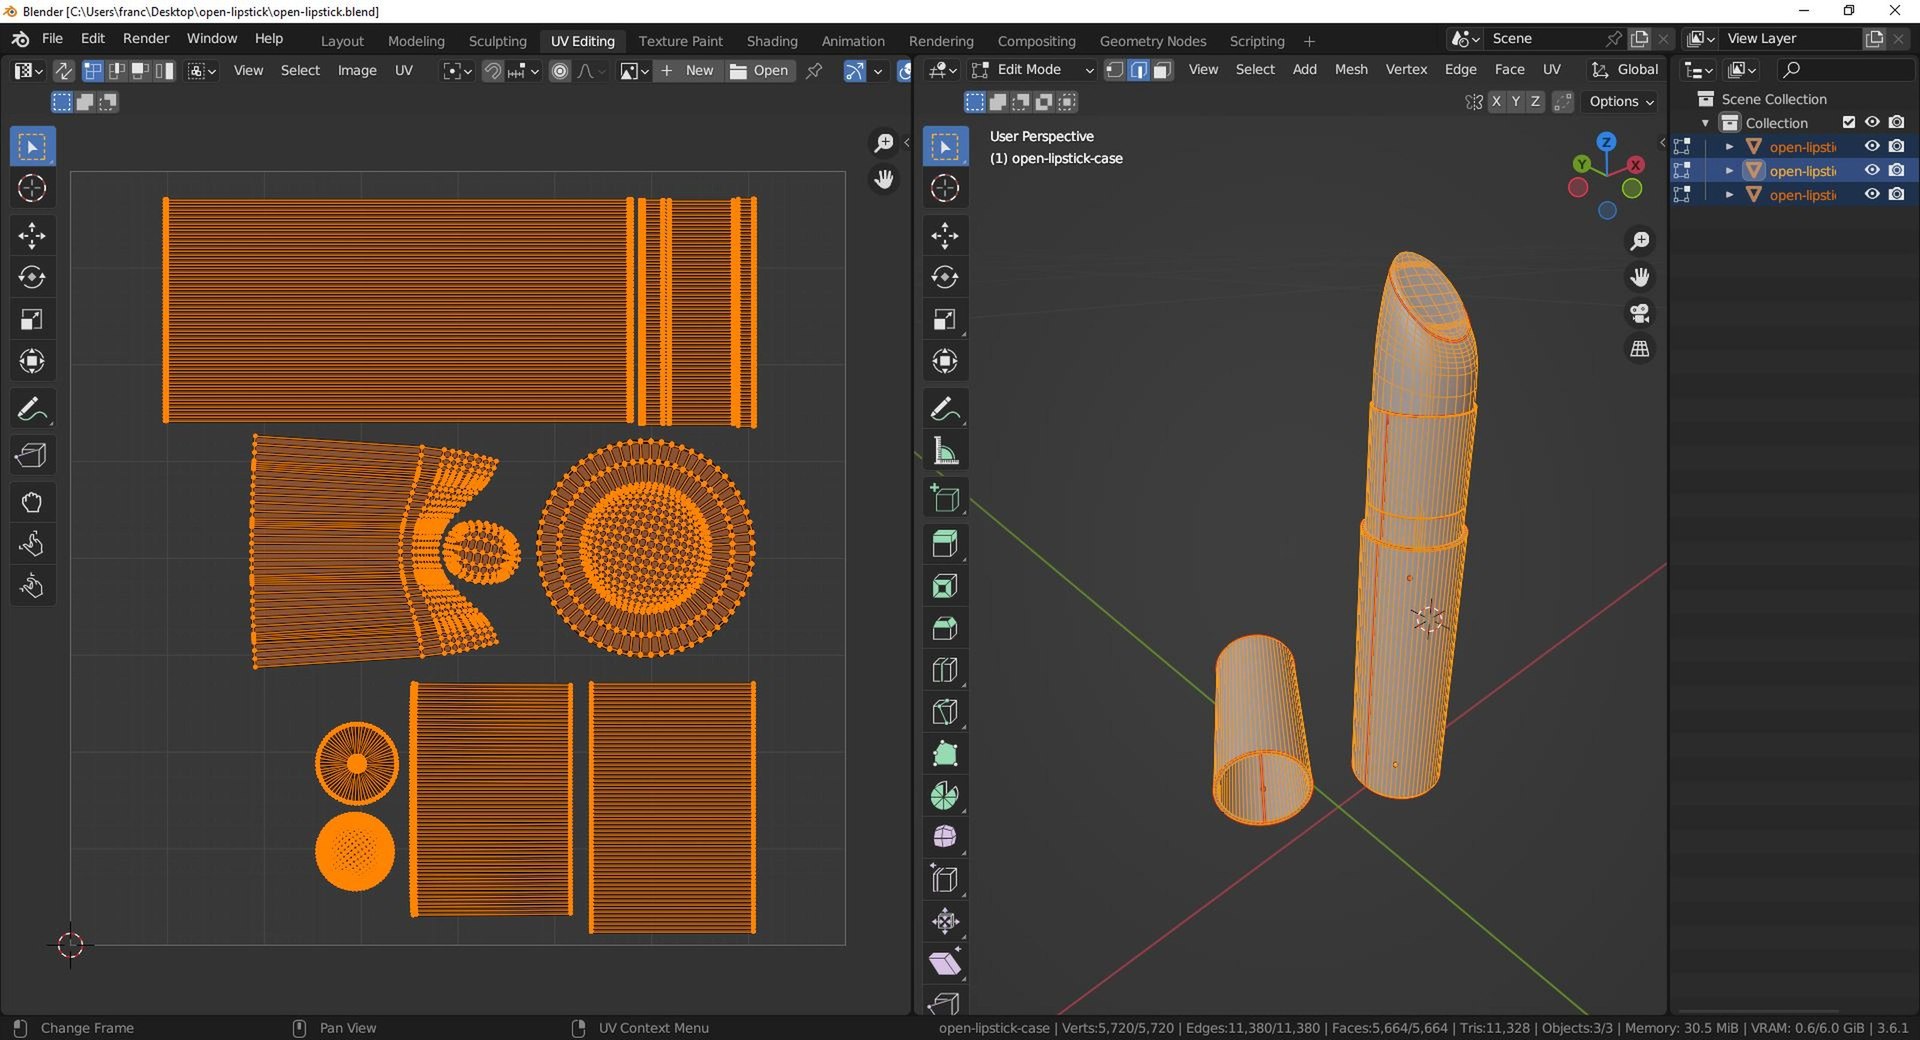Screen dimensions: 1920x1040
Task: Enable face select mode in 3D viewport
Action: coord(1162,70)
